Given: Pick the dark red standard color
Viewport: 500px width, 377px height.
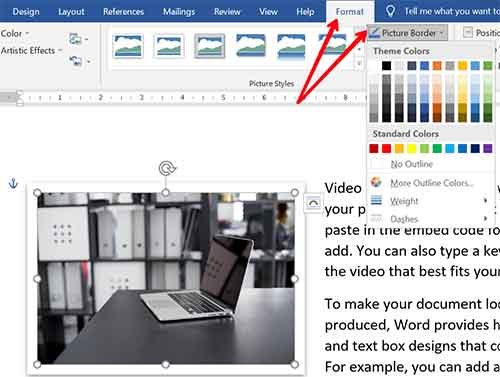Looking at the screenshot, I should pos(374,148).
